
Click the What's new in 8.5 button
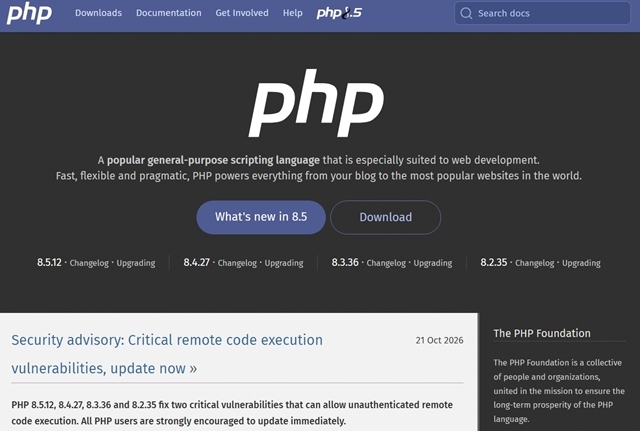(261, 217)
